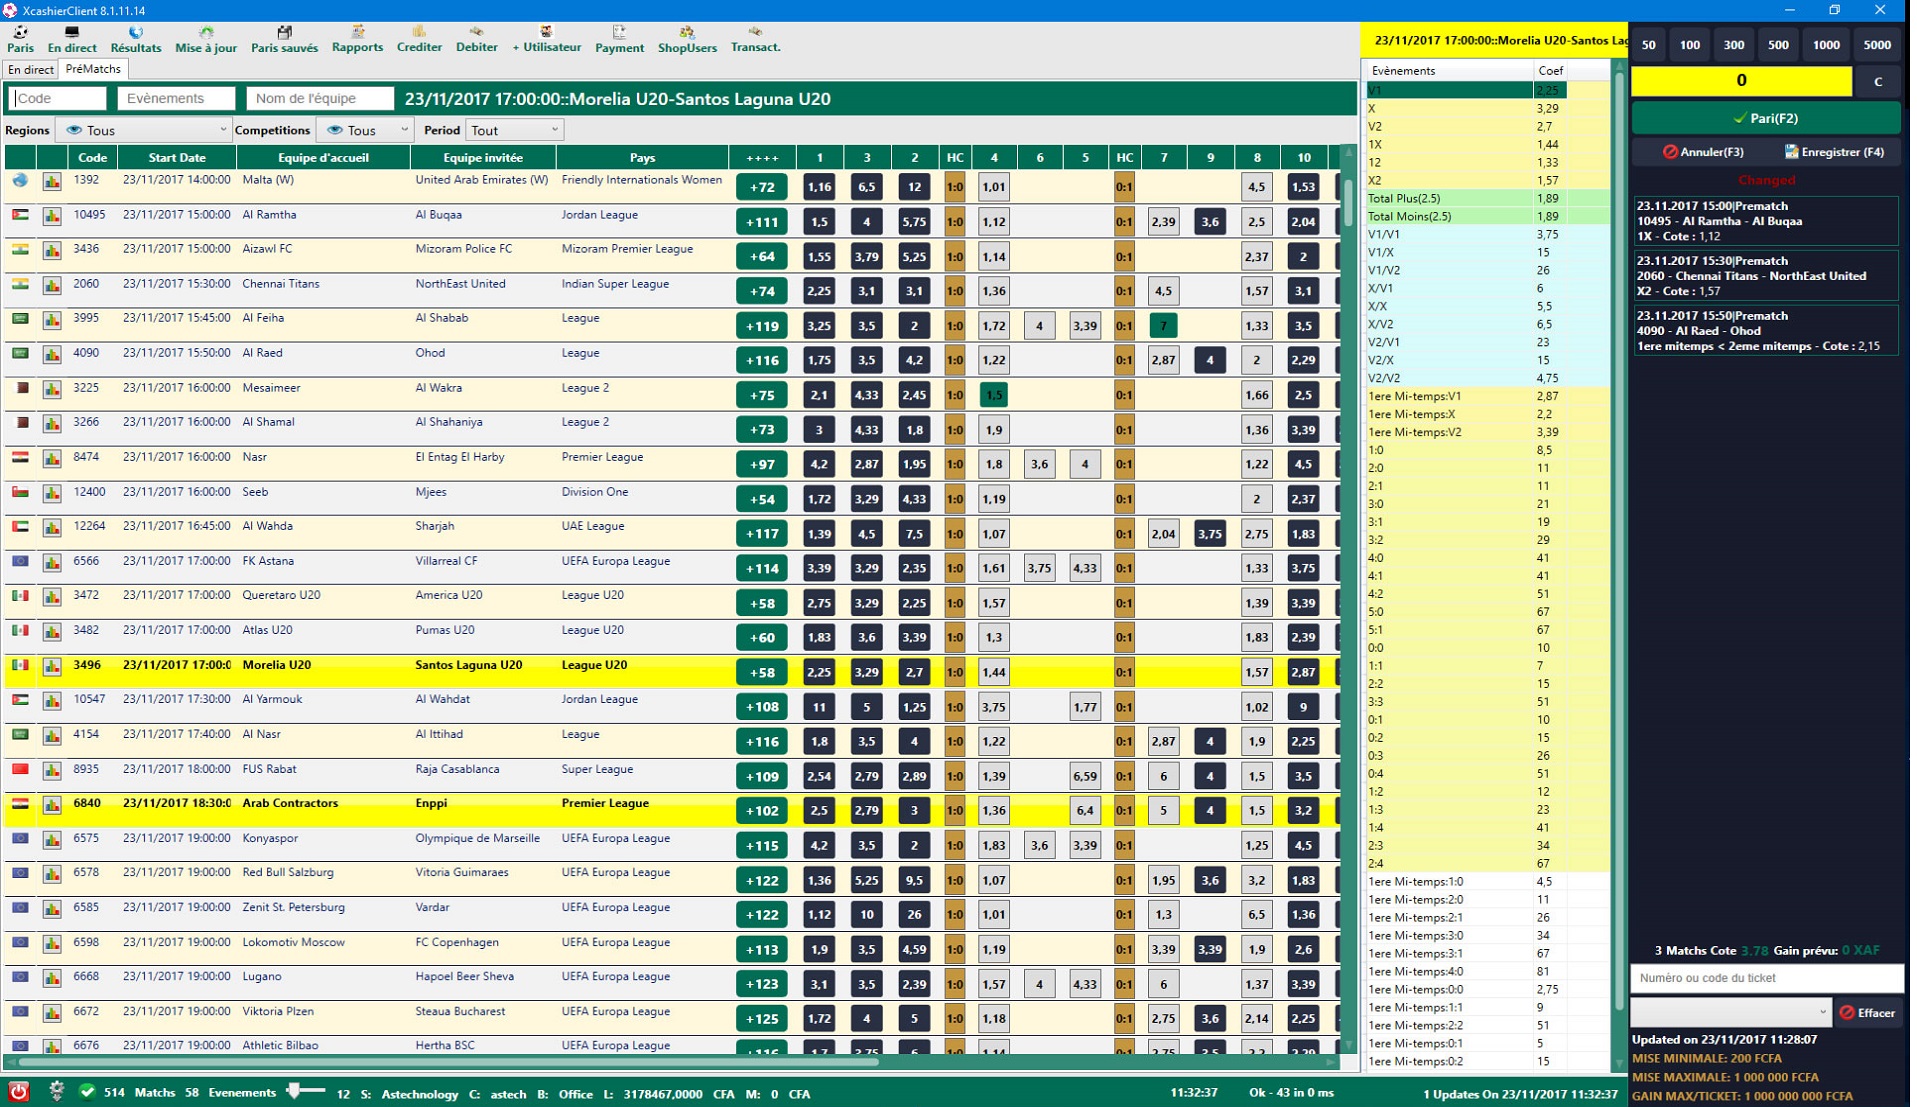
Task: Open statistics chart icon for Malta (W) row
Action: [x=52, y=182]
